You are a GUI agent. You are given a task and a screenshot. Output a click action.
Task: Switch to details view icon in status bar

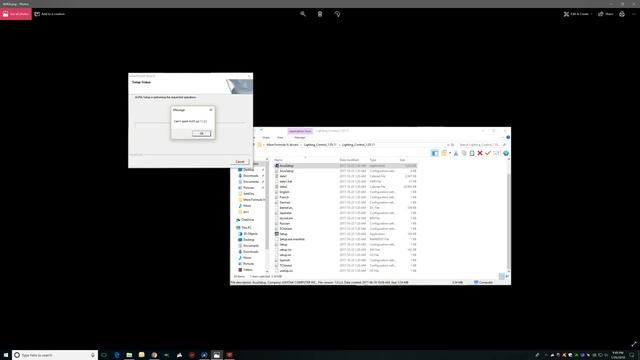point(502,276)
